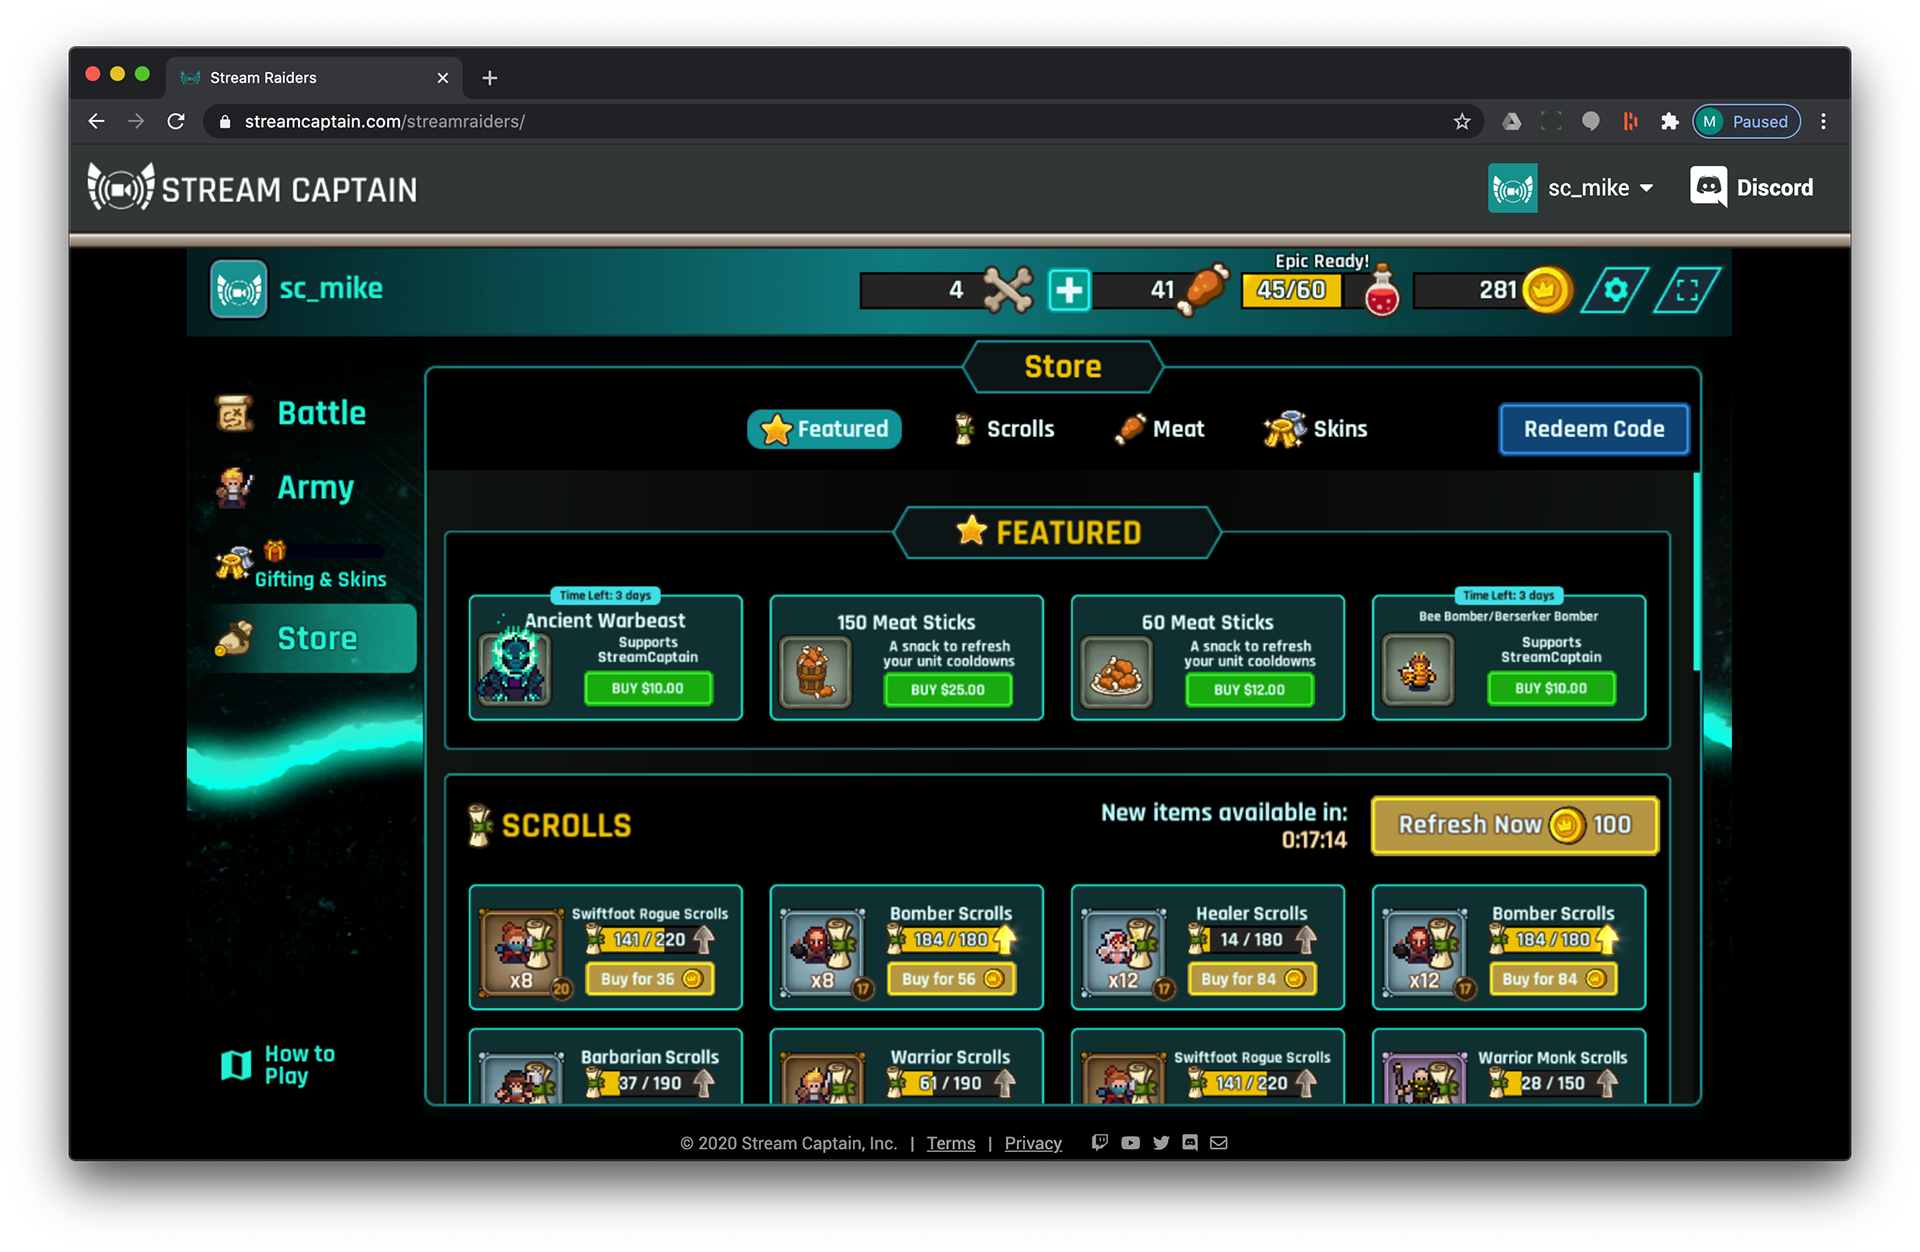Buy Bee Bomber skin for $10.00
This screenshot has width=1920, height=1252.
pyautogui.click(x=1551, y=688)
